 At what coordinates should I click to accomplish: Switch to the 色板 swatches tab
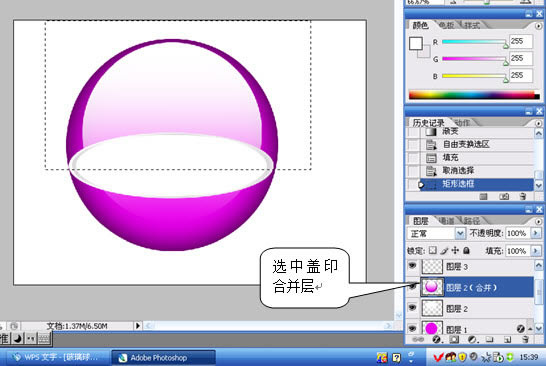[446, 25]
